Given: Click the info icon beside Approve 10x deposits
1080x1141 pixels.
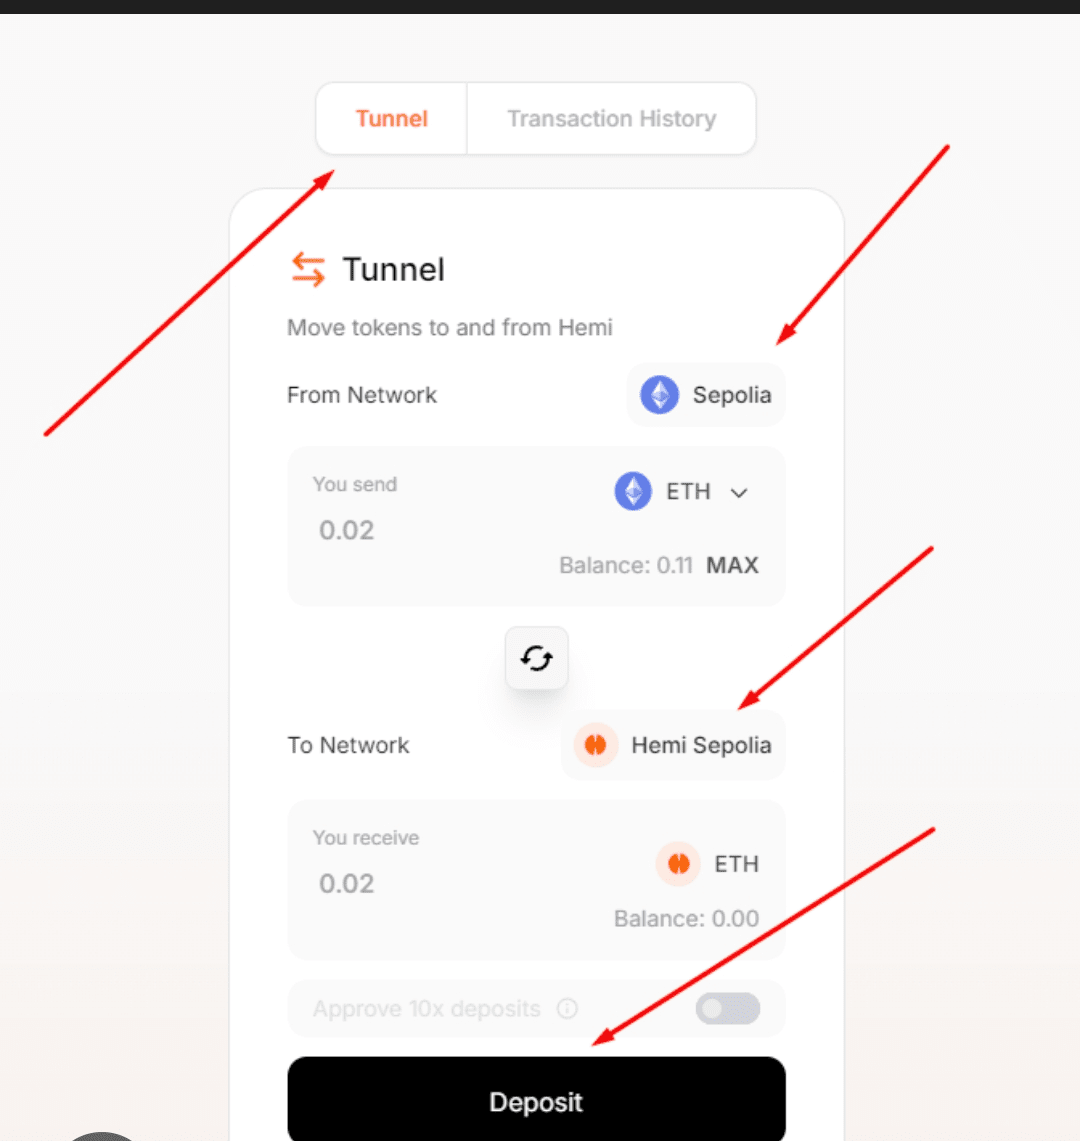Looking at the screenshot, I should [567, 1009].
